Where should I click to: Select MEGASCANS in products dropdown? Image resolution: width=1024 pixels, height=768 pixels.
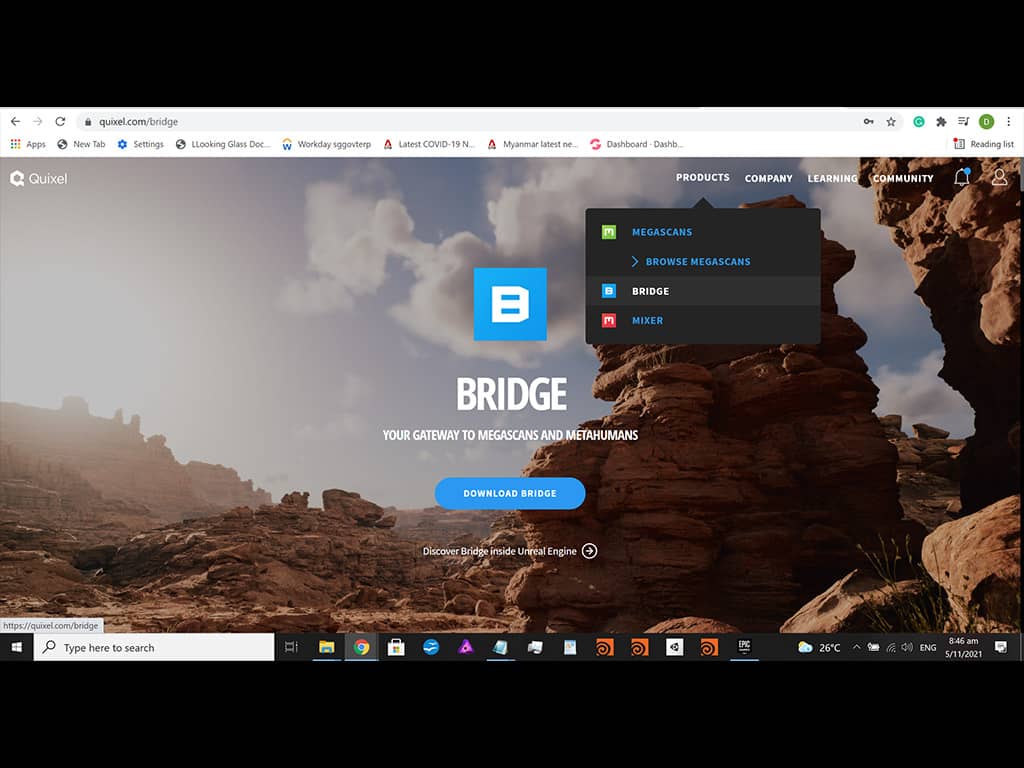662,232
